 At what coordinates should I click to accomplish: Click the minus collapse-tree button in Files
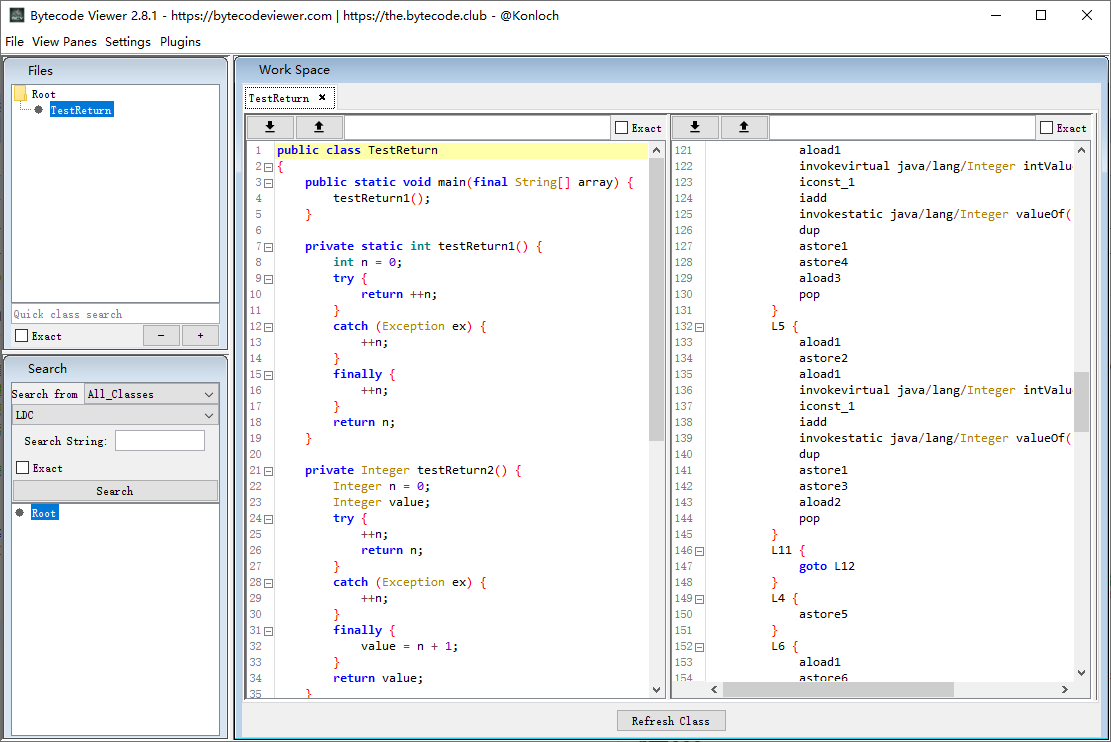pos(161,336)
